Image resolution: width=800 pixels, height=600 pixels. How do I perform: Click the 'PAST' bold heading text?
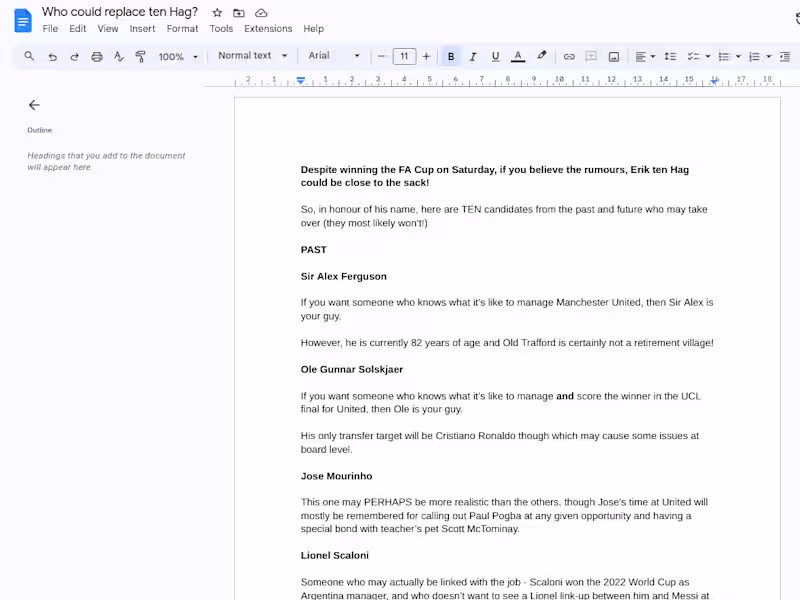313,249
